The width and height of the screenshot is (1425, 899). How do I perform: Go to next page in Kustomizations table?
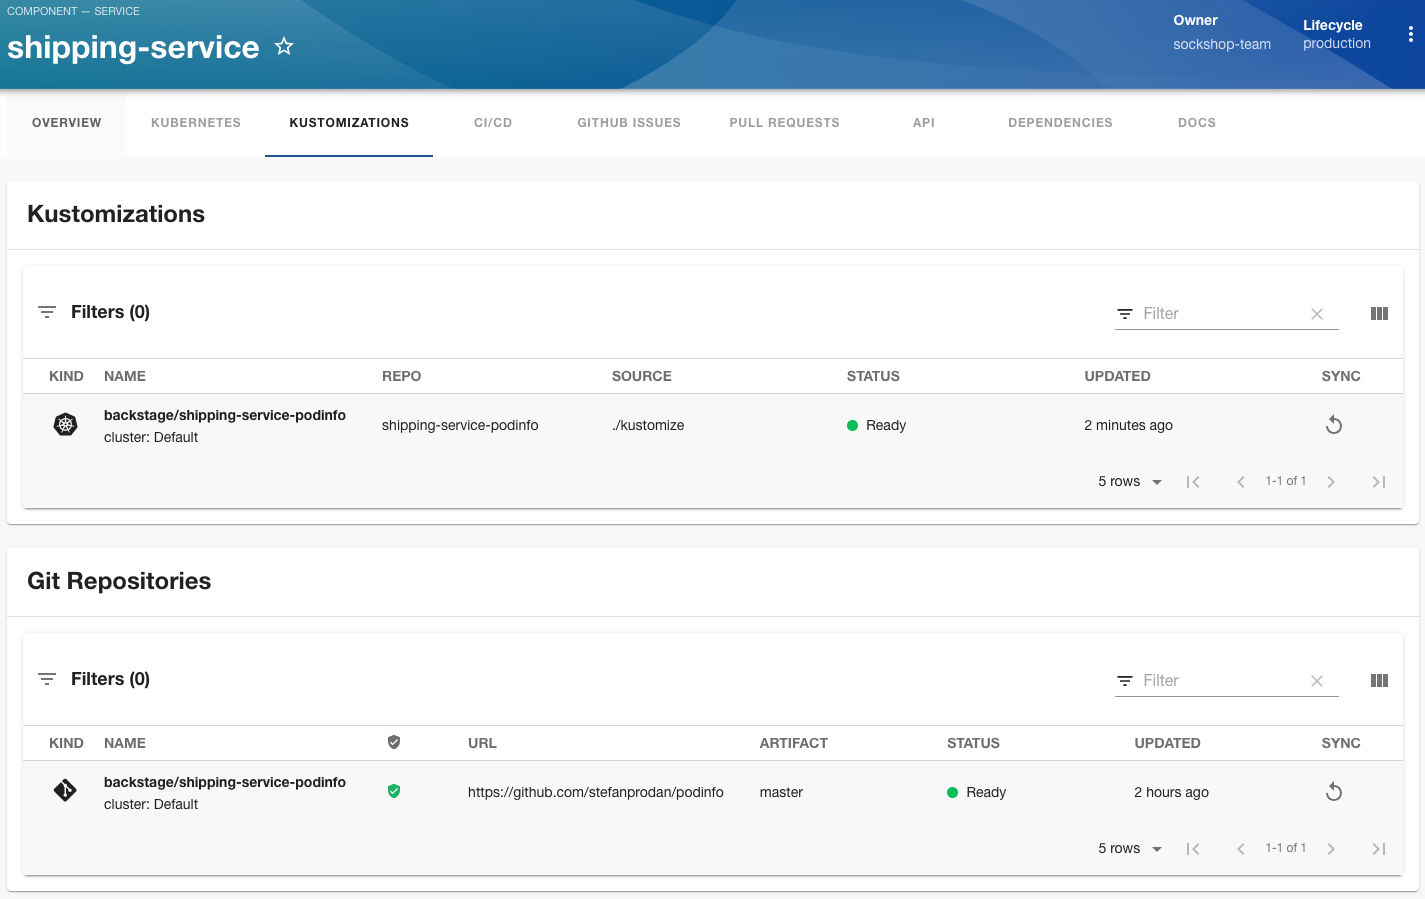point(1331,482)
